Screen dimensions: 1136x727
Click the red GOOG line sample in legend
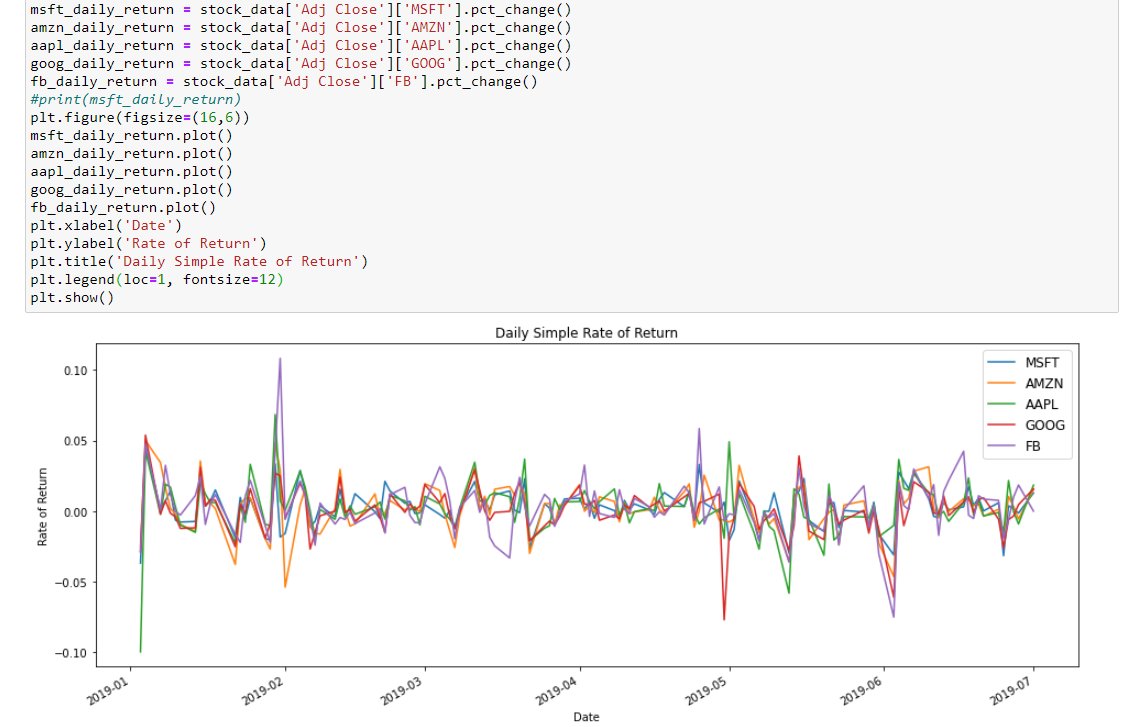click(1002, 425)
